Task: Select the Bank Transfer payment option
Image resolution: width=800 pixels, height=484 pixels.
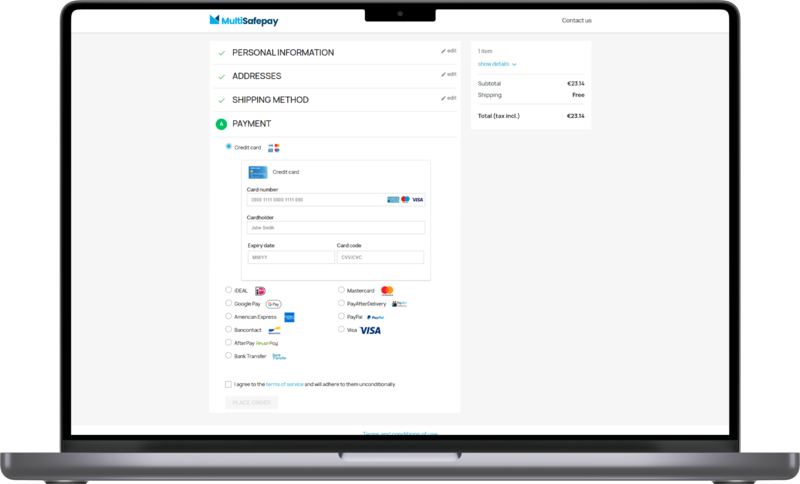Action: 229,355
